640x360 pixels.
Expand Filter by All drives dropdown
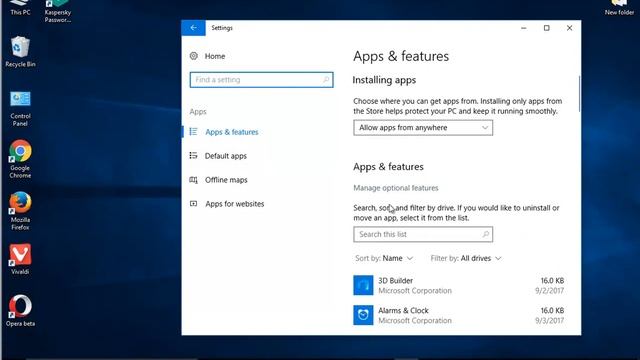click(466, 258)
